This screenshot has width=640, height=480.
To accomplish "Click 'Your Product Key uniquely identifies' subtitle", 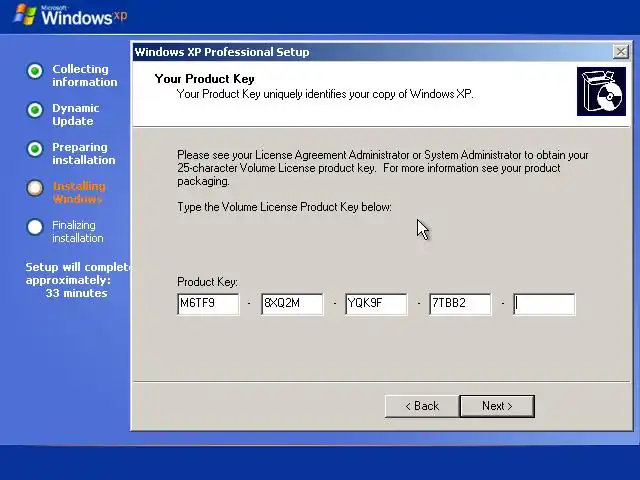I will coord(325,94).
